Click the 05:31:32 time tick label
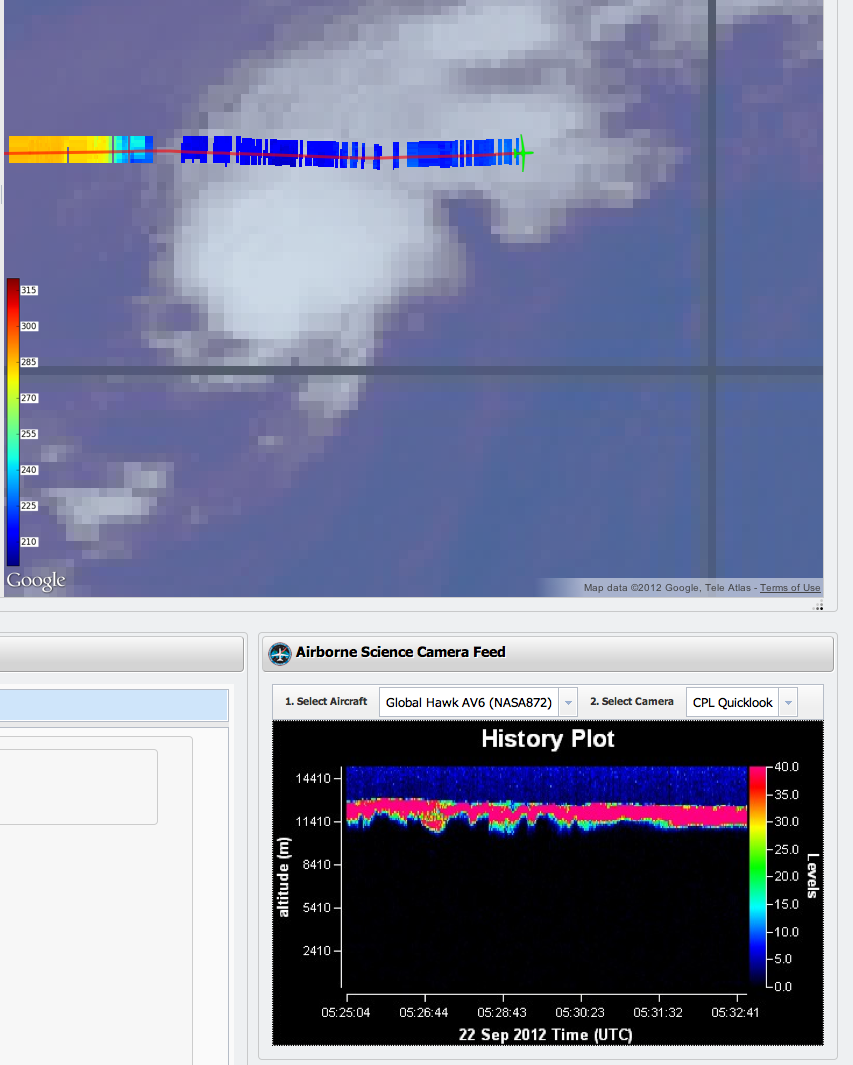 [x=660, y=1013]
